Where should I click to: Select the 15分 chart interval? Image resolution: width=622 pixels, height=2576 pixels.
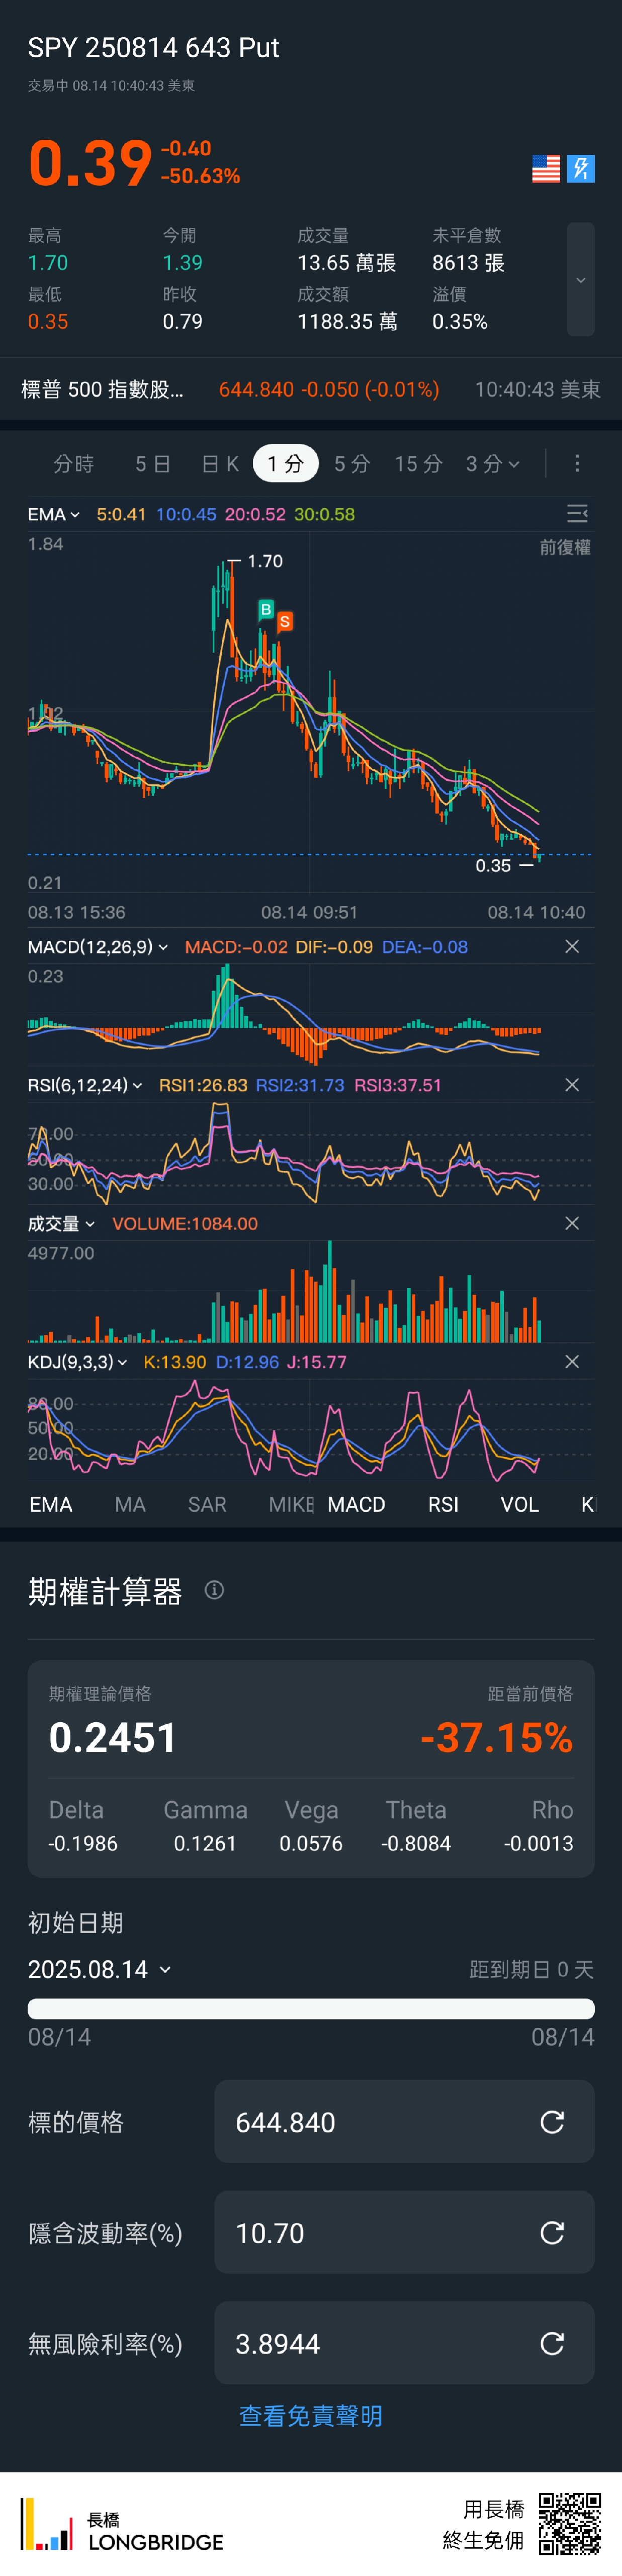[418, 463]
